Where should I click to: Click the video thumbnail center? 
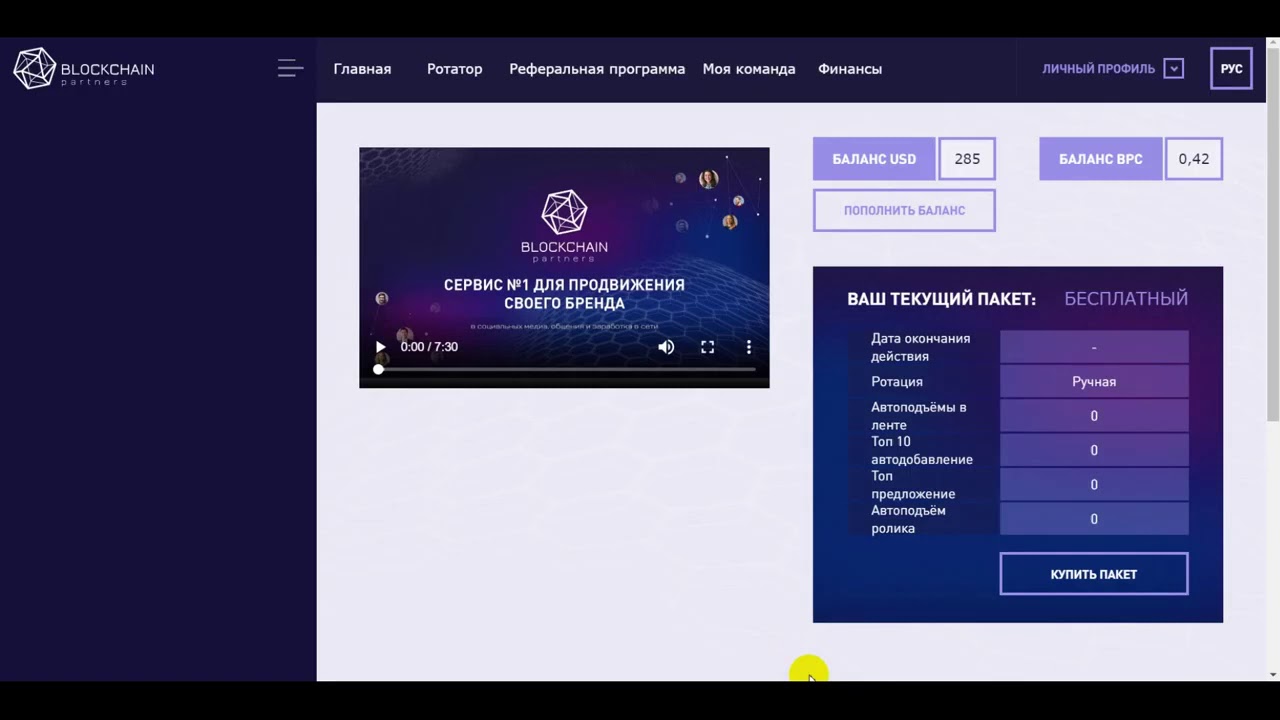pos(564,267)
